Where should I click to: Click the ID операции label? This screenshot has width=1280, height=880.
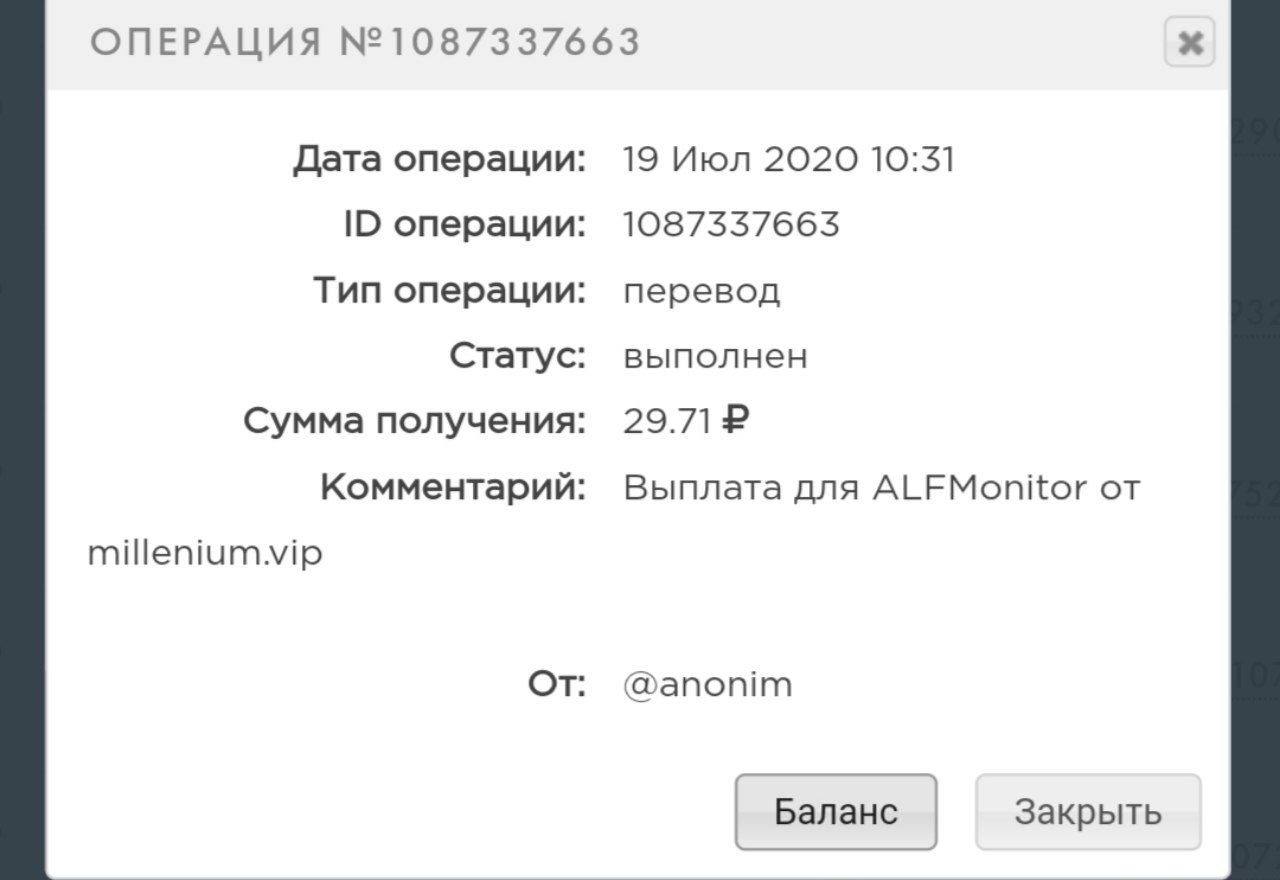click(464, 224)
